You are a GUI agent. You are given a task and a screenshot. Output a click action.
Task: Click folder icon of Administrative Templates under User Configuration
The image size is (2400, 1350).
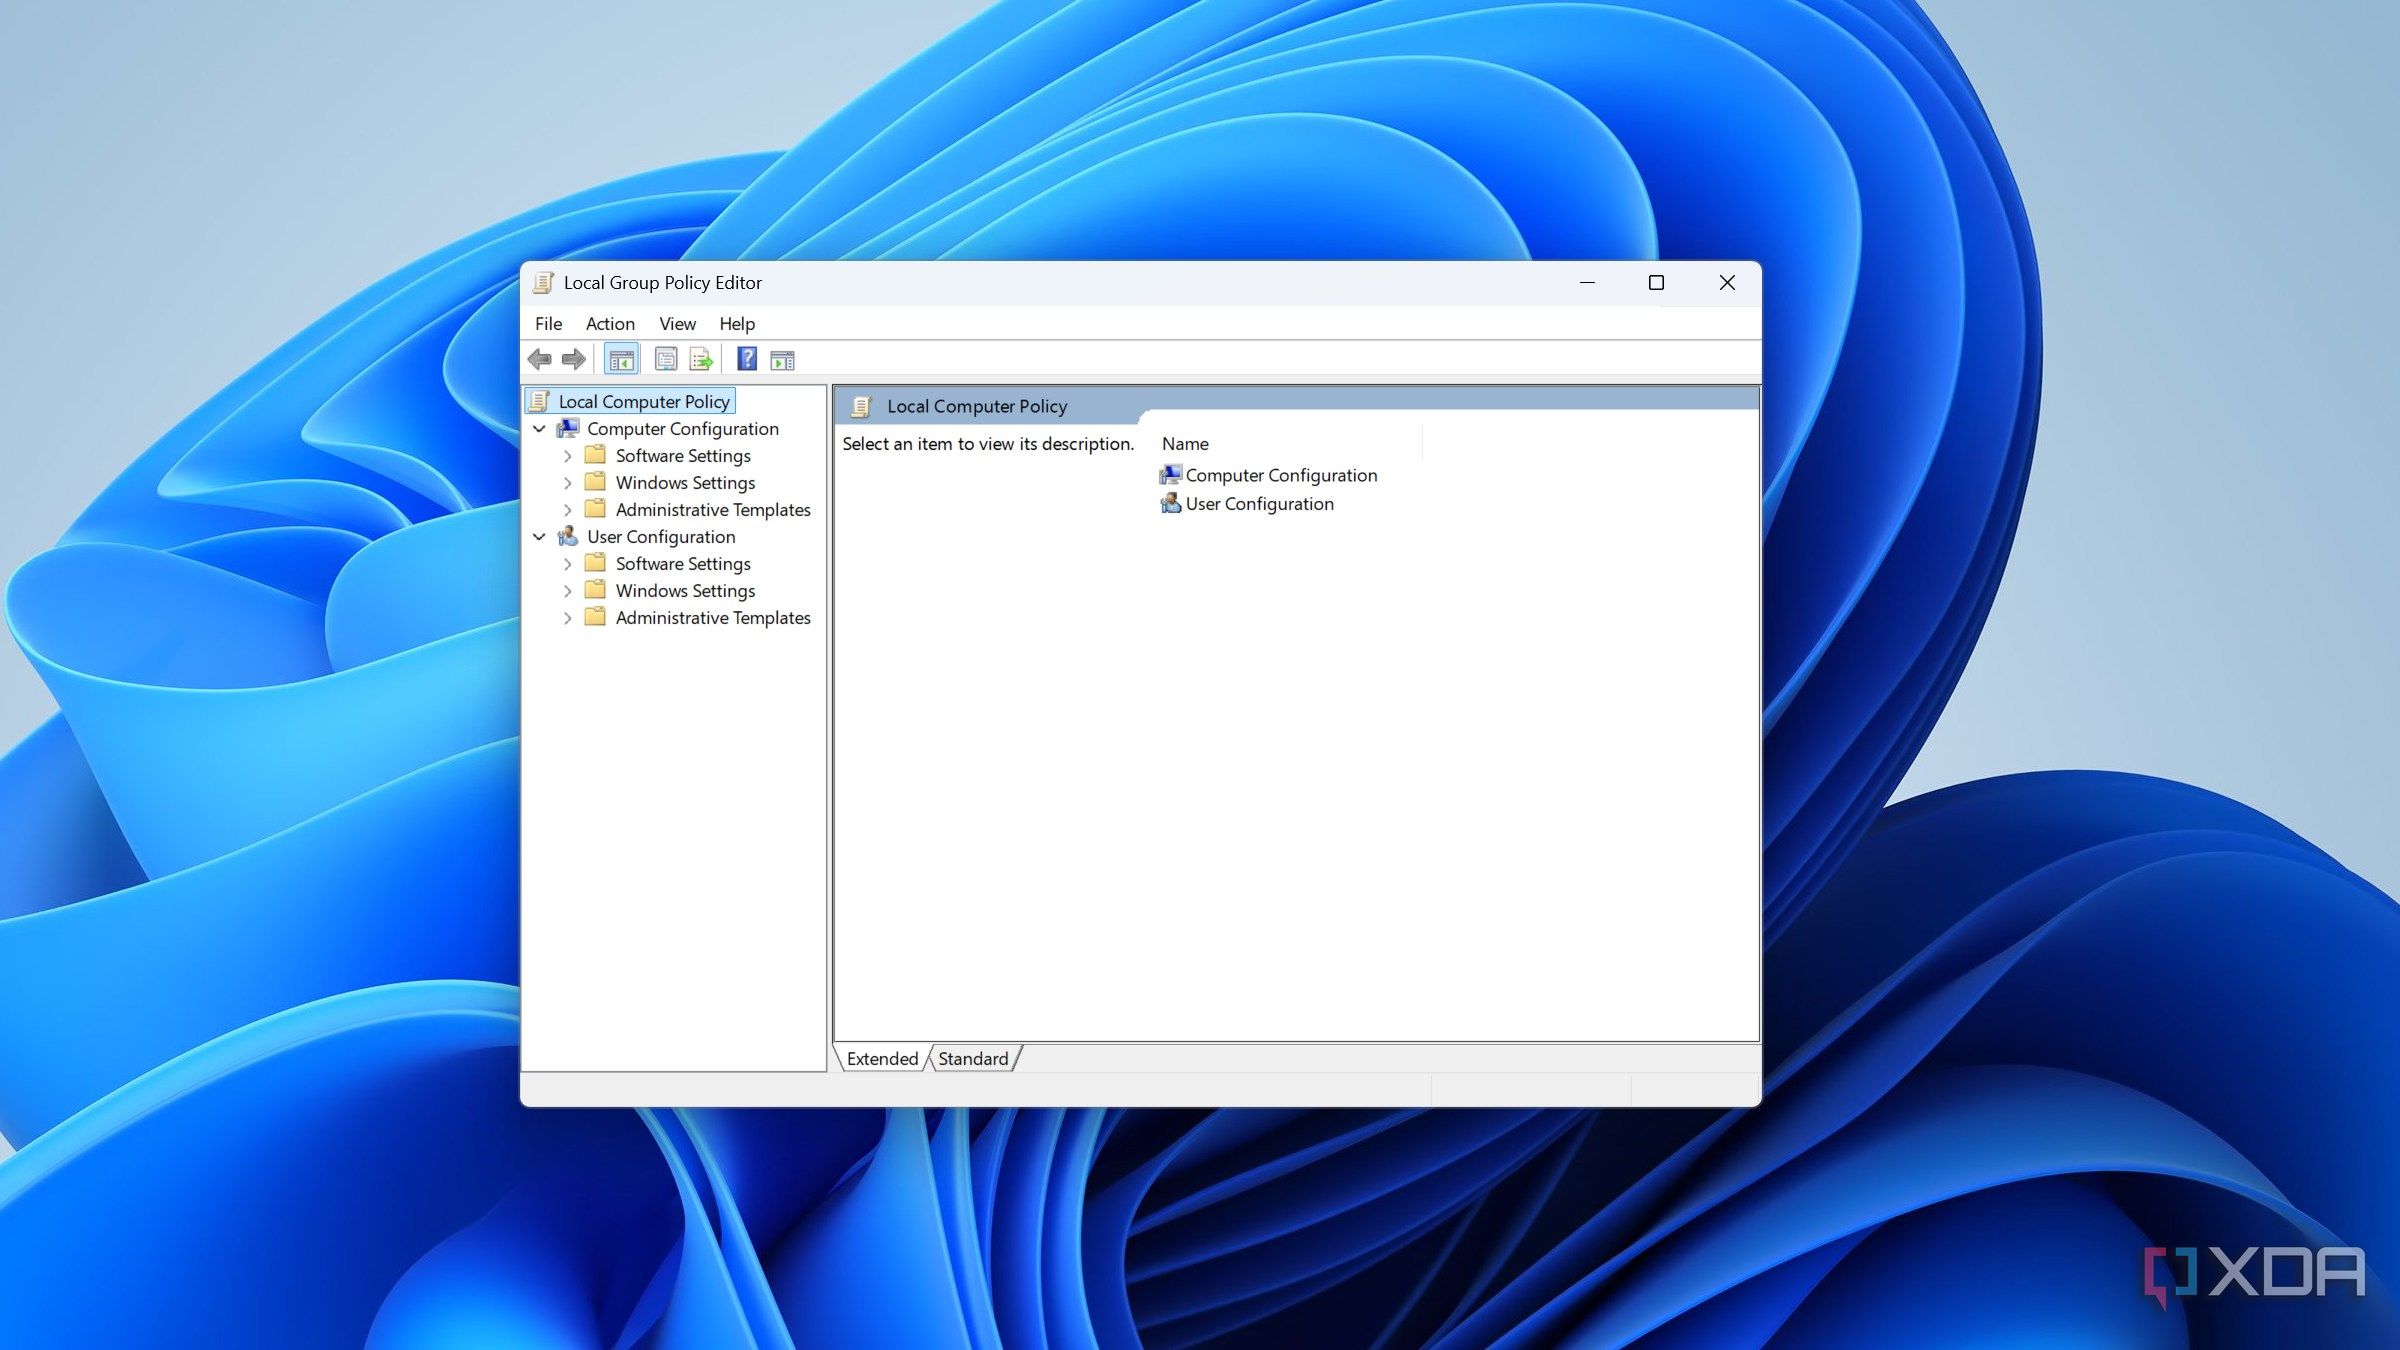(595, 617)
